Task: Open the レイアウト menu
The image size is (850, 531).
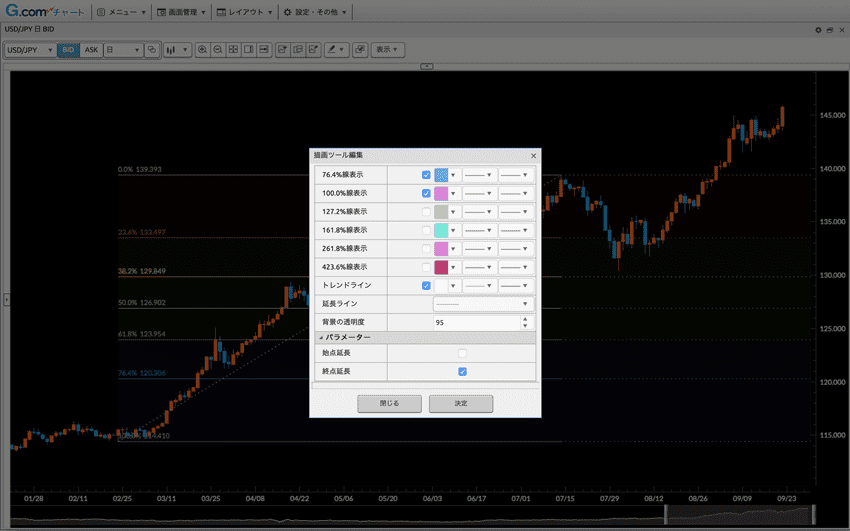Action: 244,12
